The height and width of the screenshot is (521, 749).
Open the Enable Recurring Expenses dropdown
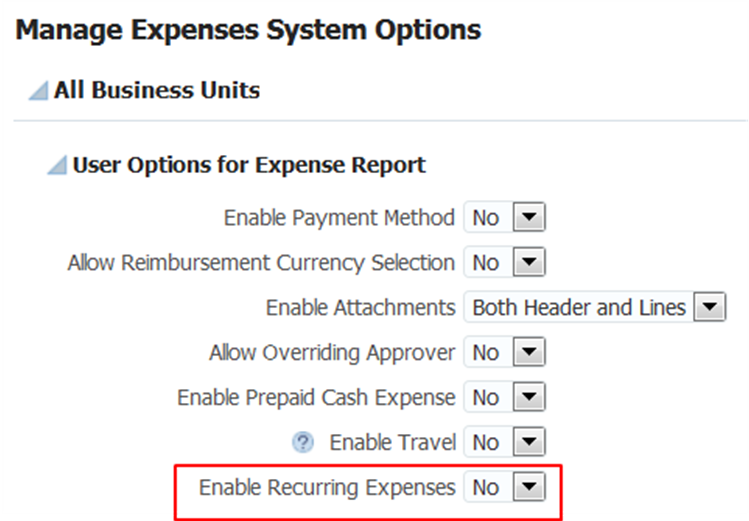coord(531,487)
